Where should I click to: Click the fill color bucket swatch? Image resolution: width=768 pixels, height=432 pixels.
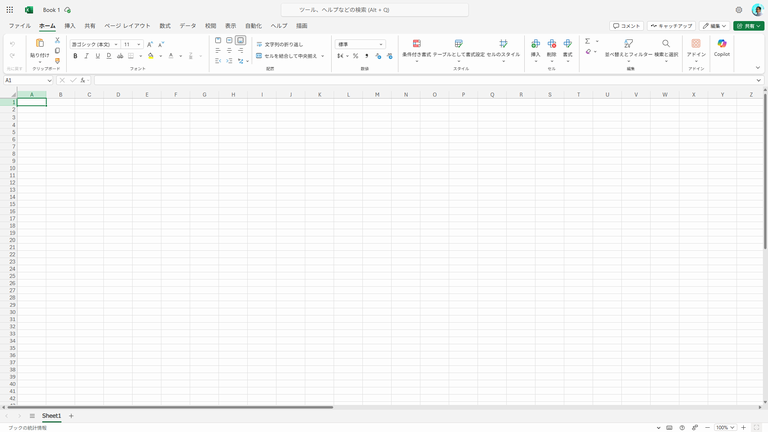[150, 56]
